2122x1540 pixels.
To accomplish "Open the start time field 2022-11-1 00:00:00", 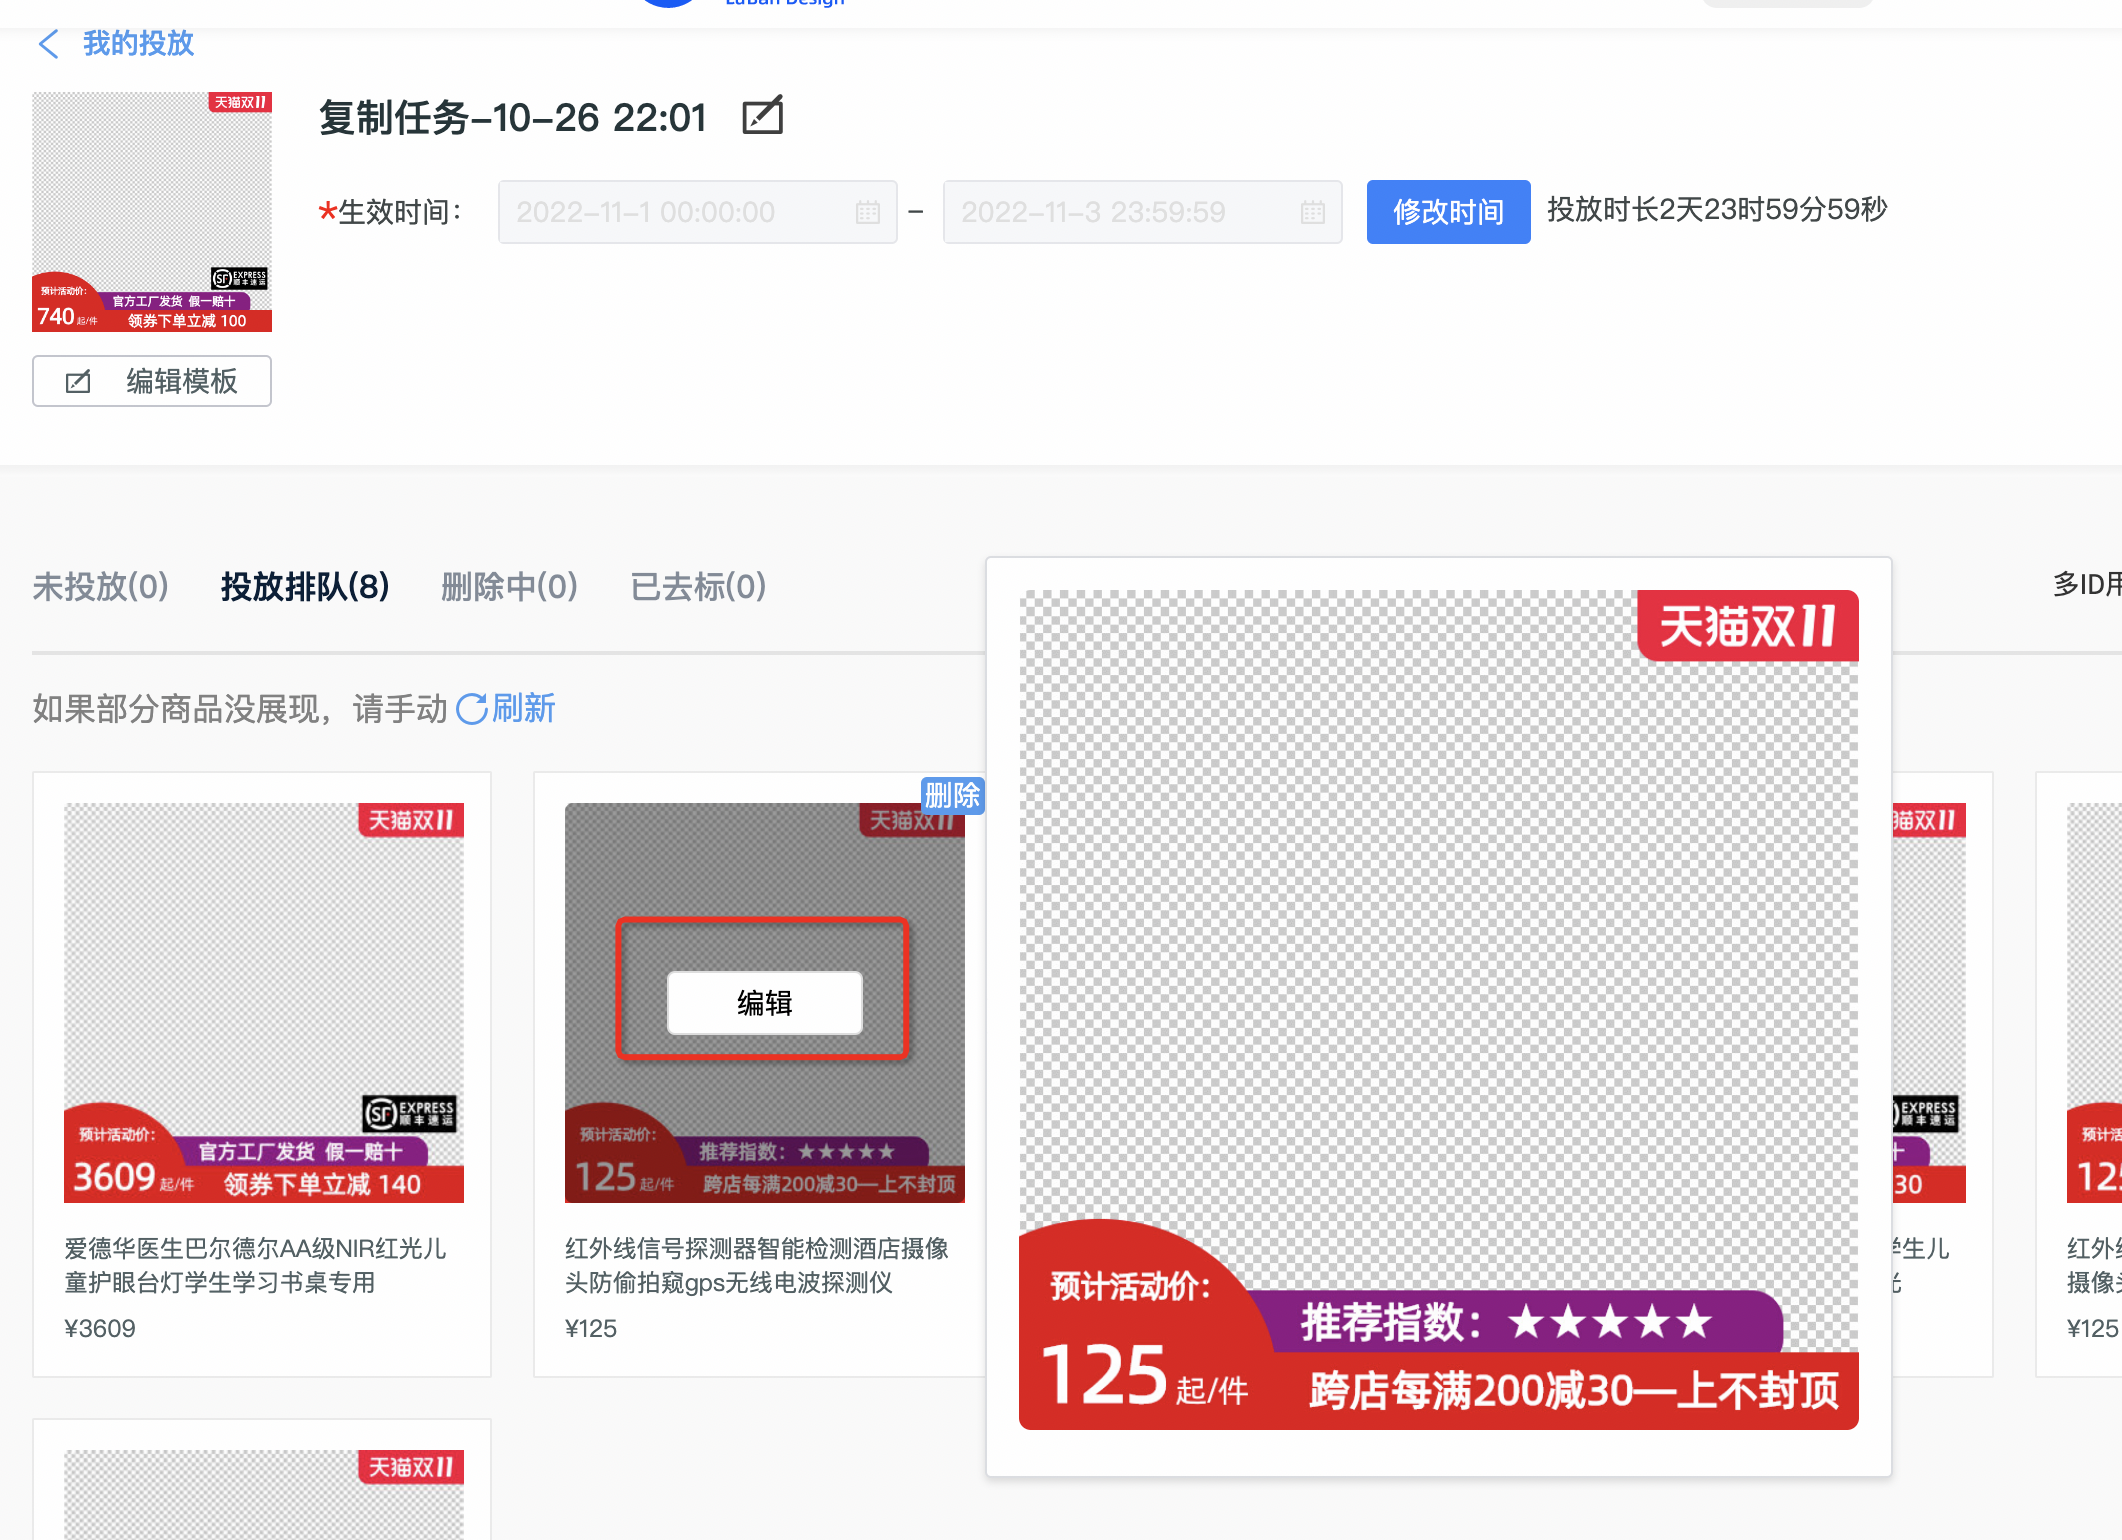I will coord(697,212).
